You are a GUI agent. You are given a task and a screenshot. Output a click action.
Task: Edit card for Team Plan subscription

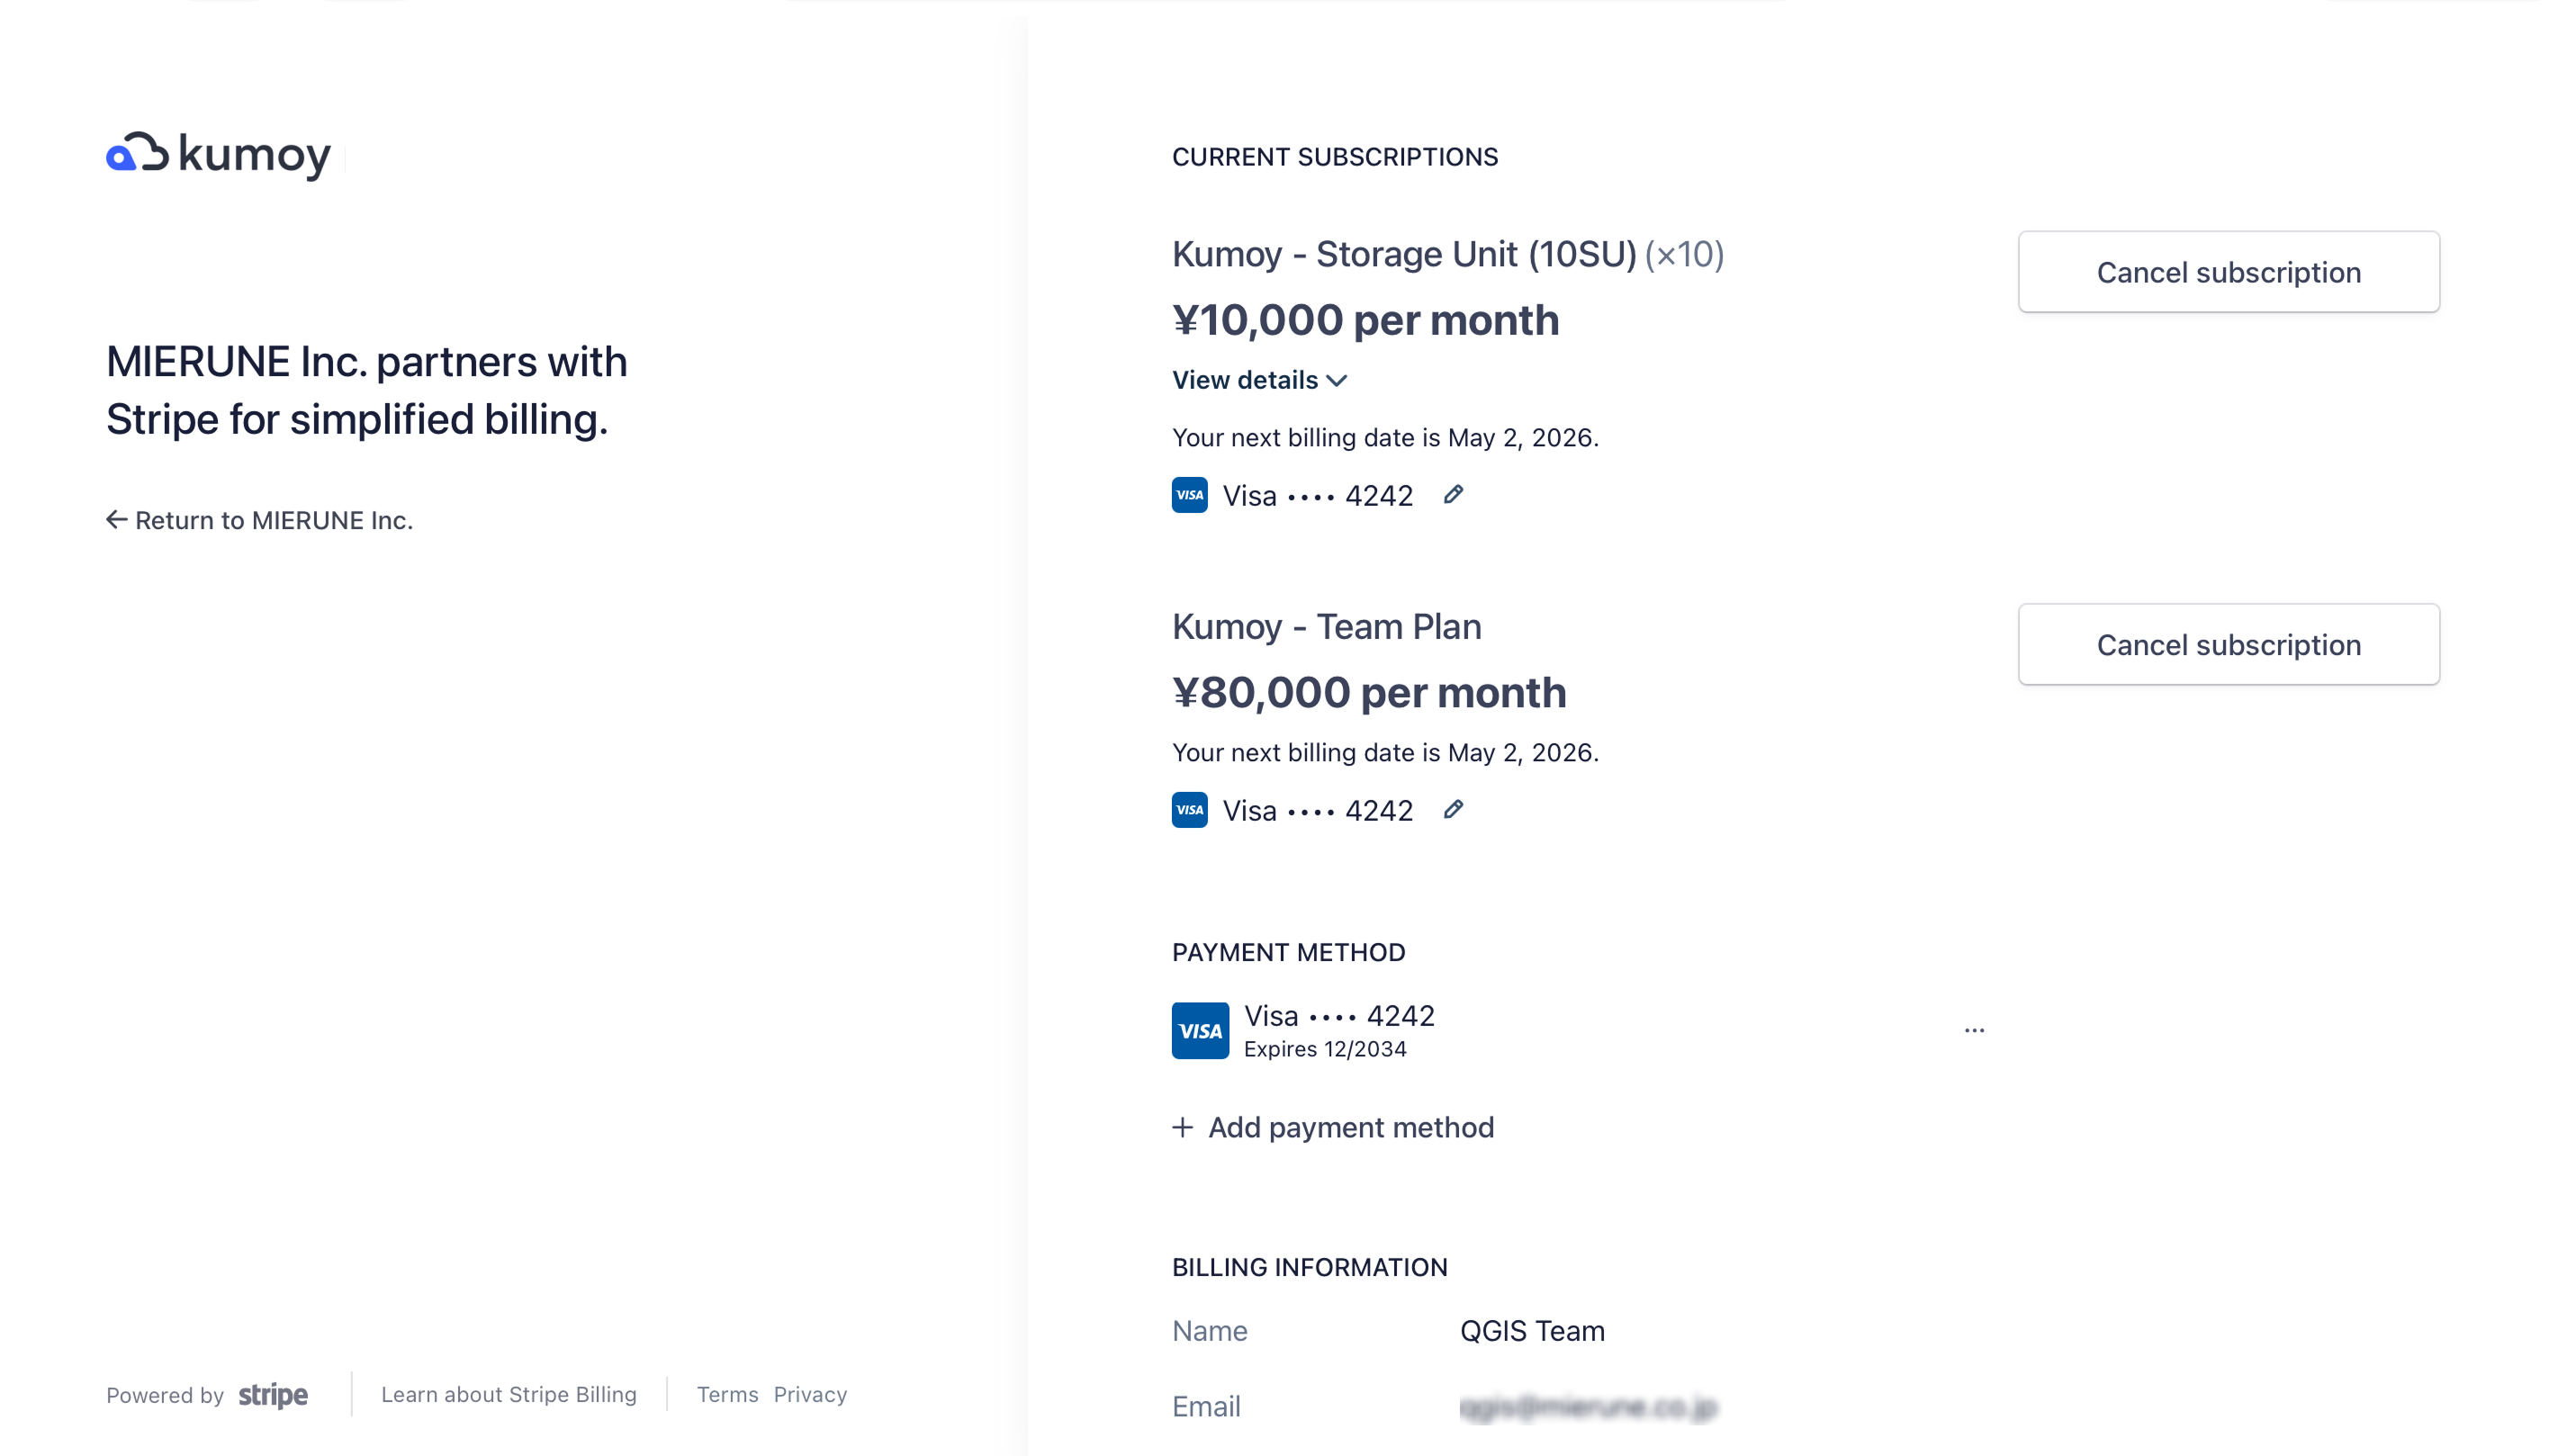tap(1453, 810)
